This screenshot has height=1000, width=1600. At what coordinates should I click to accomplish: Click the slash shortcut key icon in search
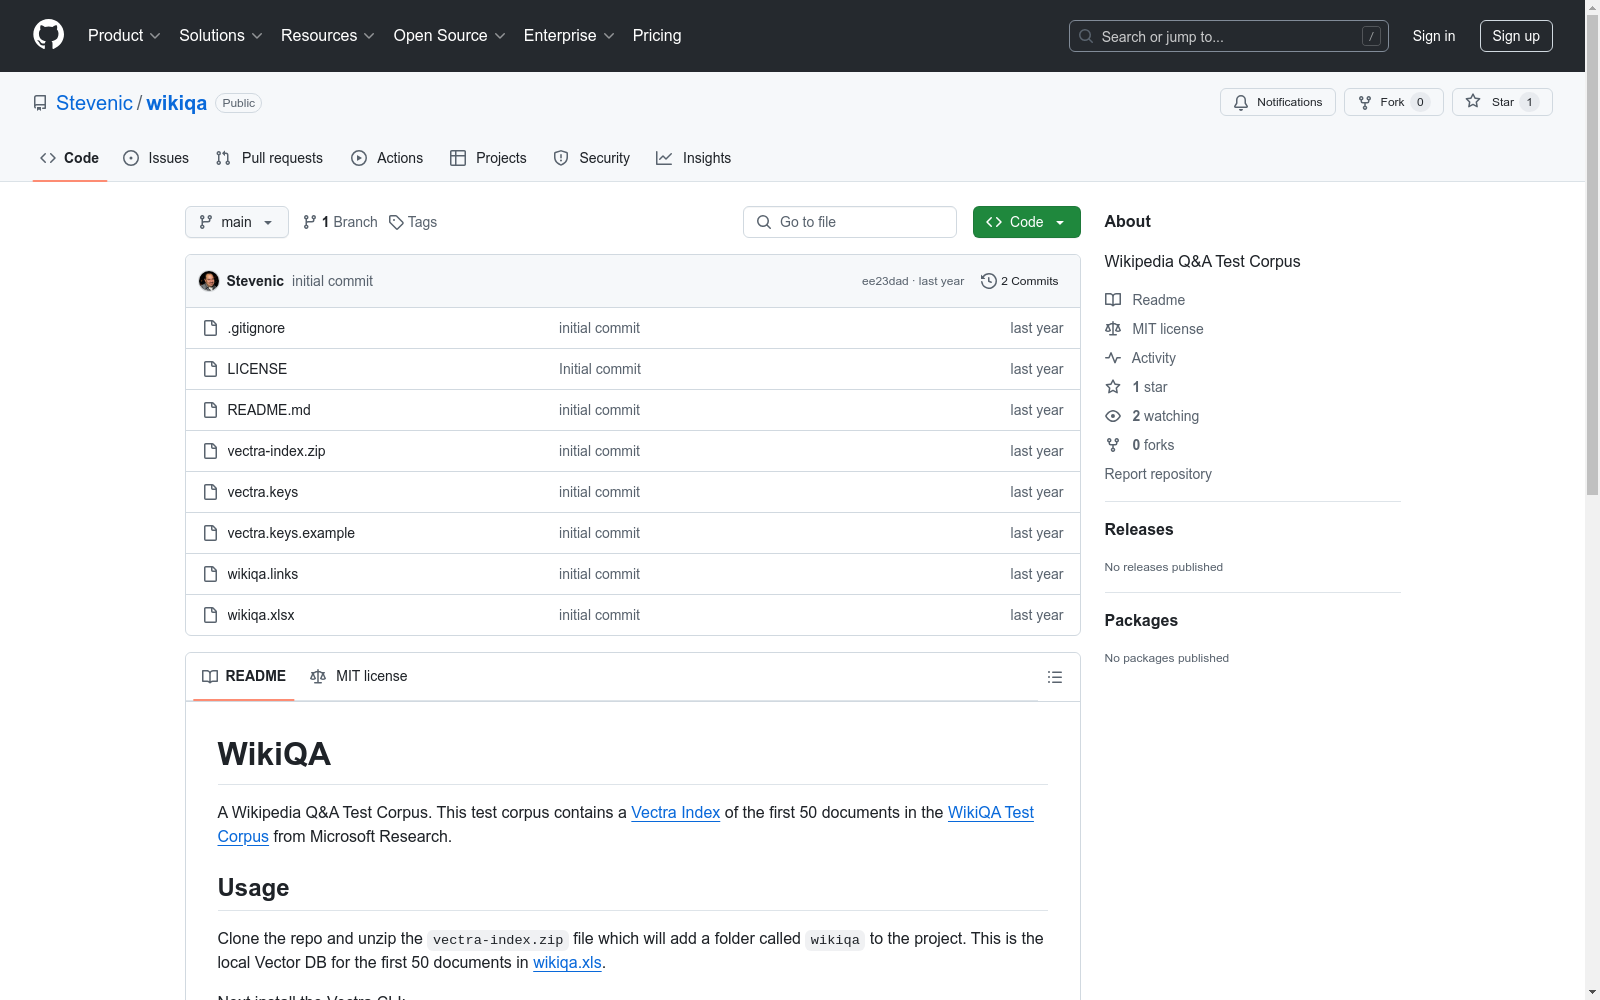click(x=1371, y=36)
